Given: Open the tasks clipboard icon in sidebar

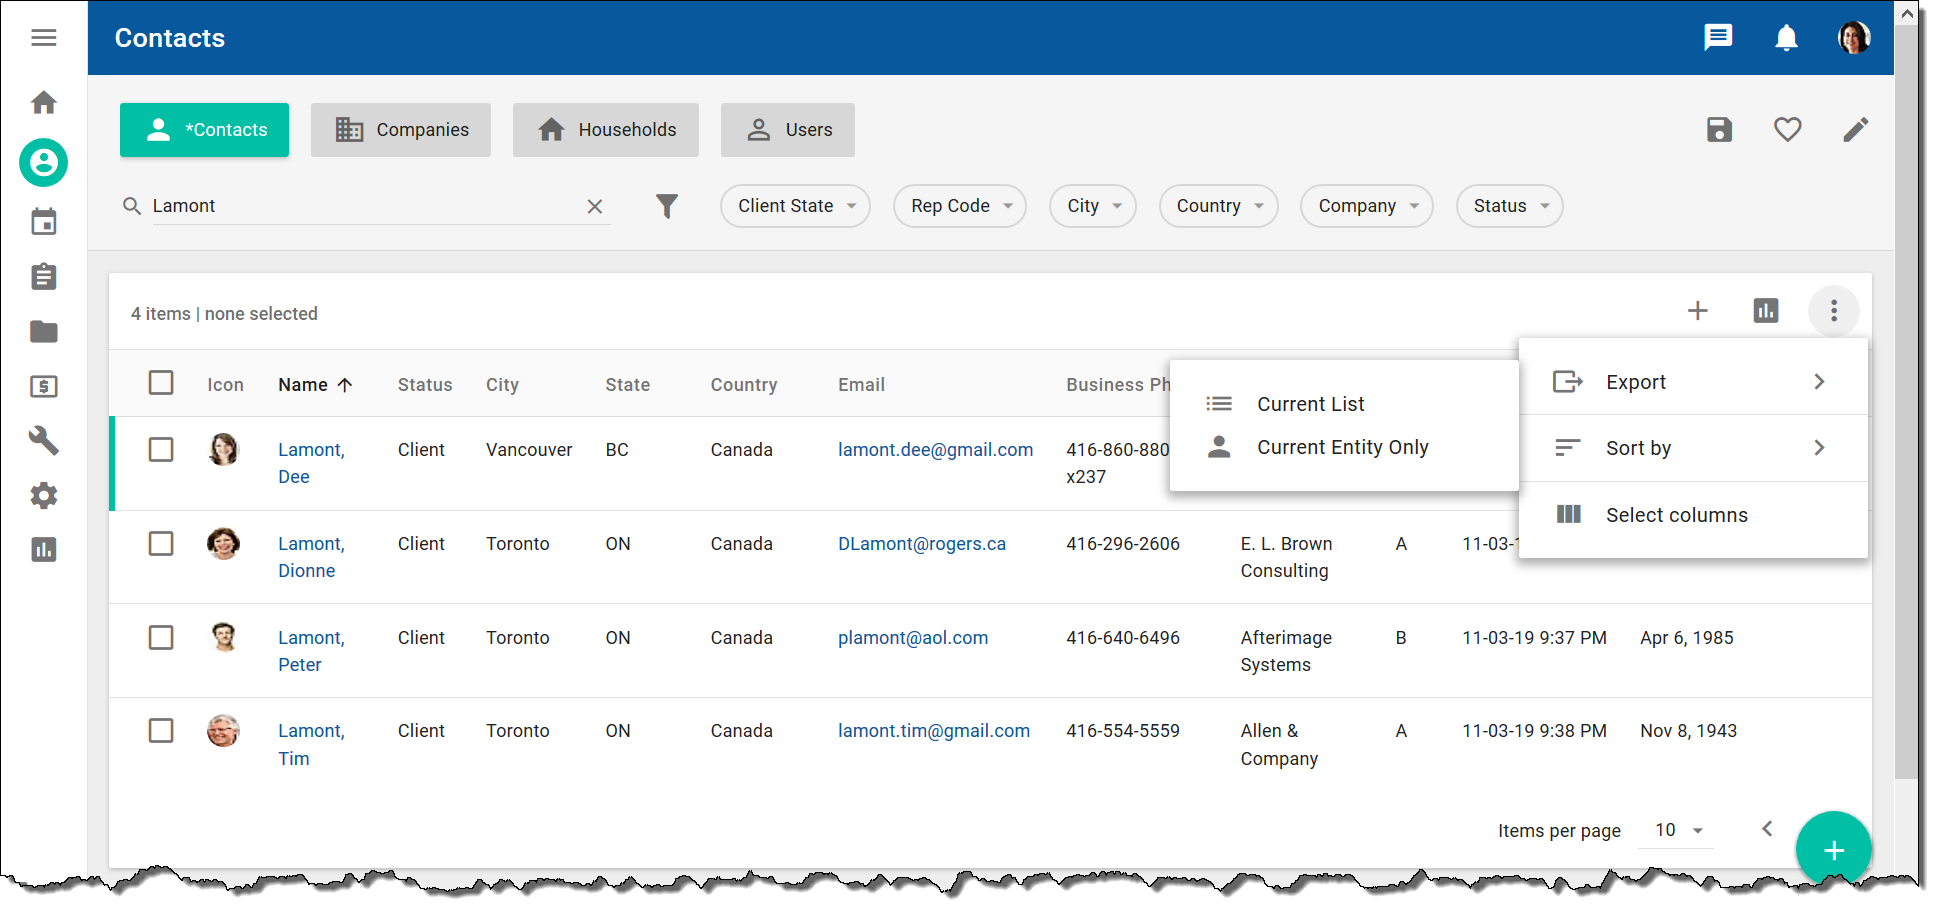Looking at the screenshot, I should coord(44,276).
